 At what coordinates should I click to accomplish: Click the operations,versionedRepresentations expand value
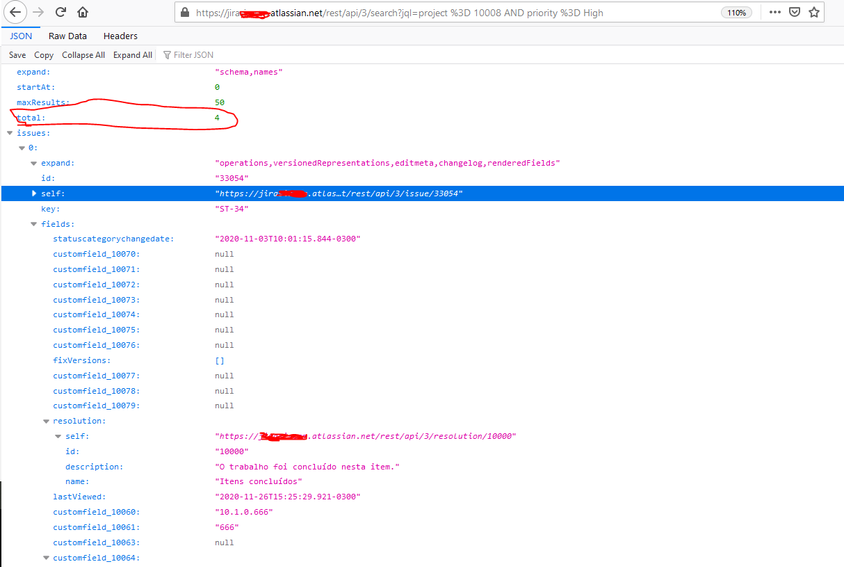tap(387, 163)
